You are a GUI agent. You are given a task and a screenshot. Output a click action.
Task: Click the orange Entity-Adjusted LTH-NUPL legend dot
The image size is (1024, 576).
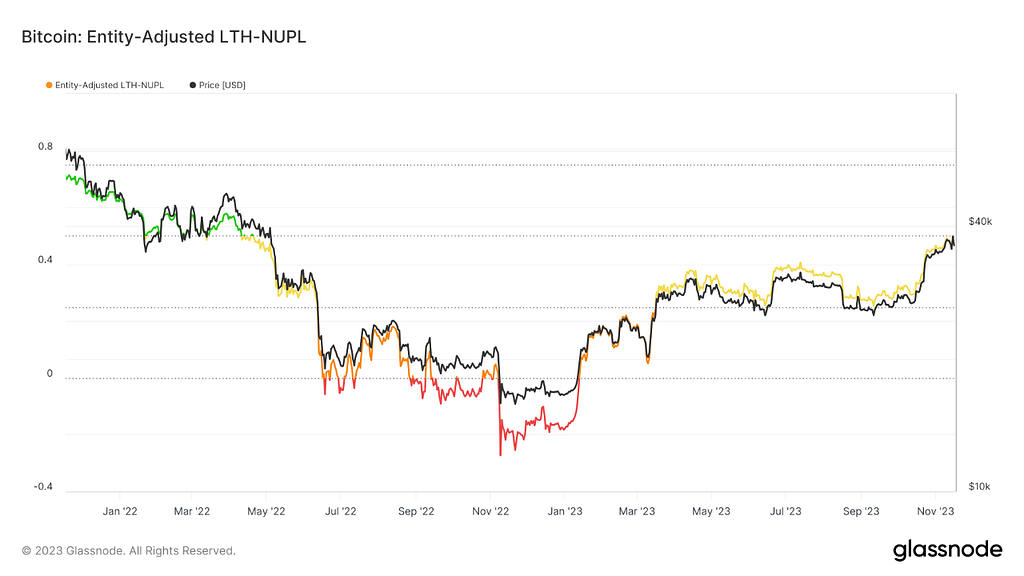pyautogui.click(x=49, y=85)
